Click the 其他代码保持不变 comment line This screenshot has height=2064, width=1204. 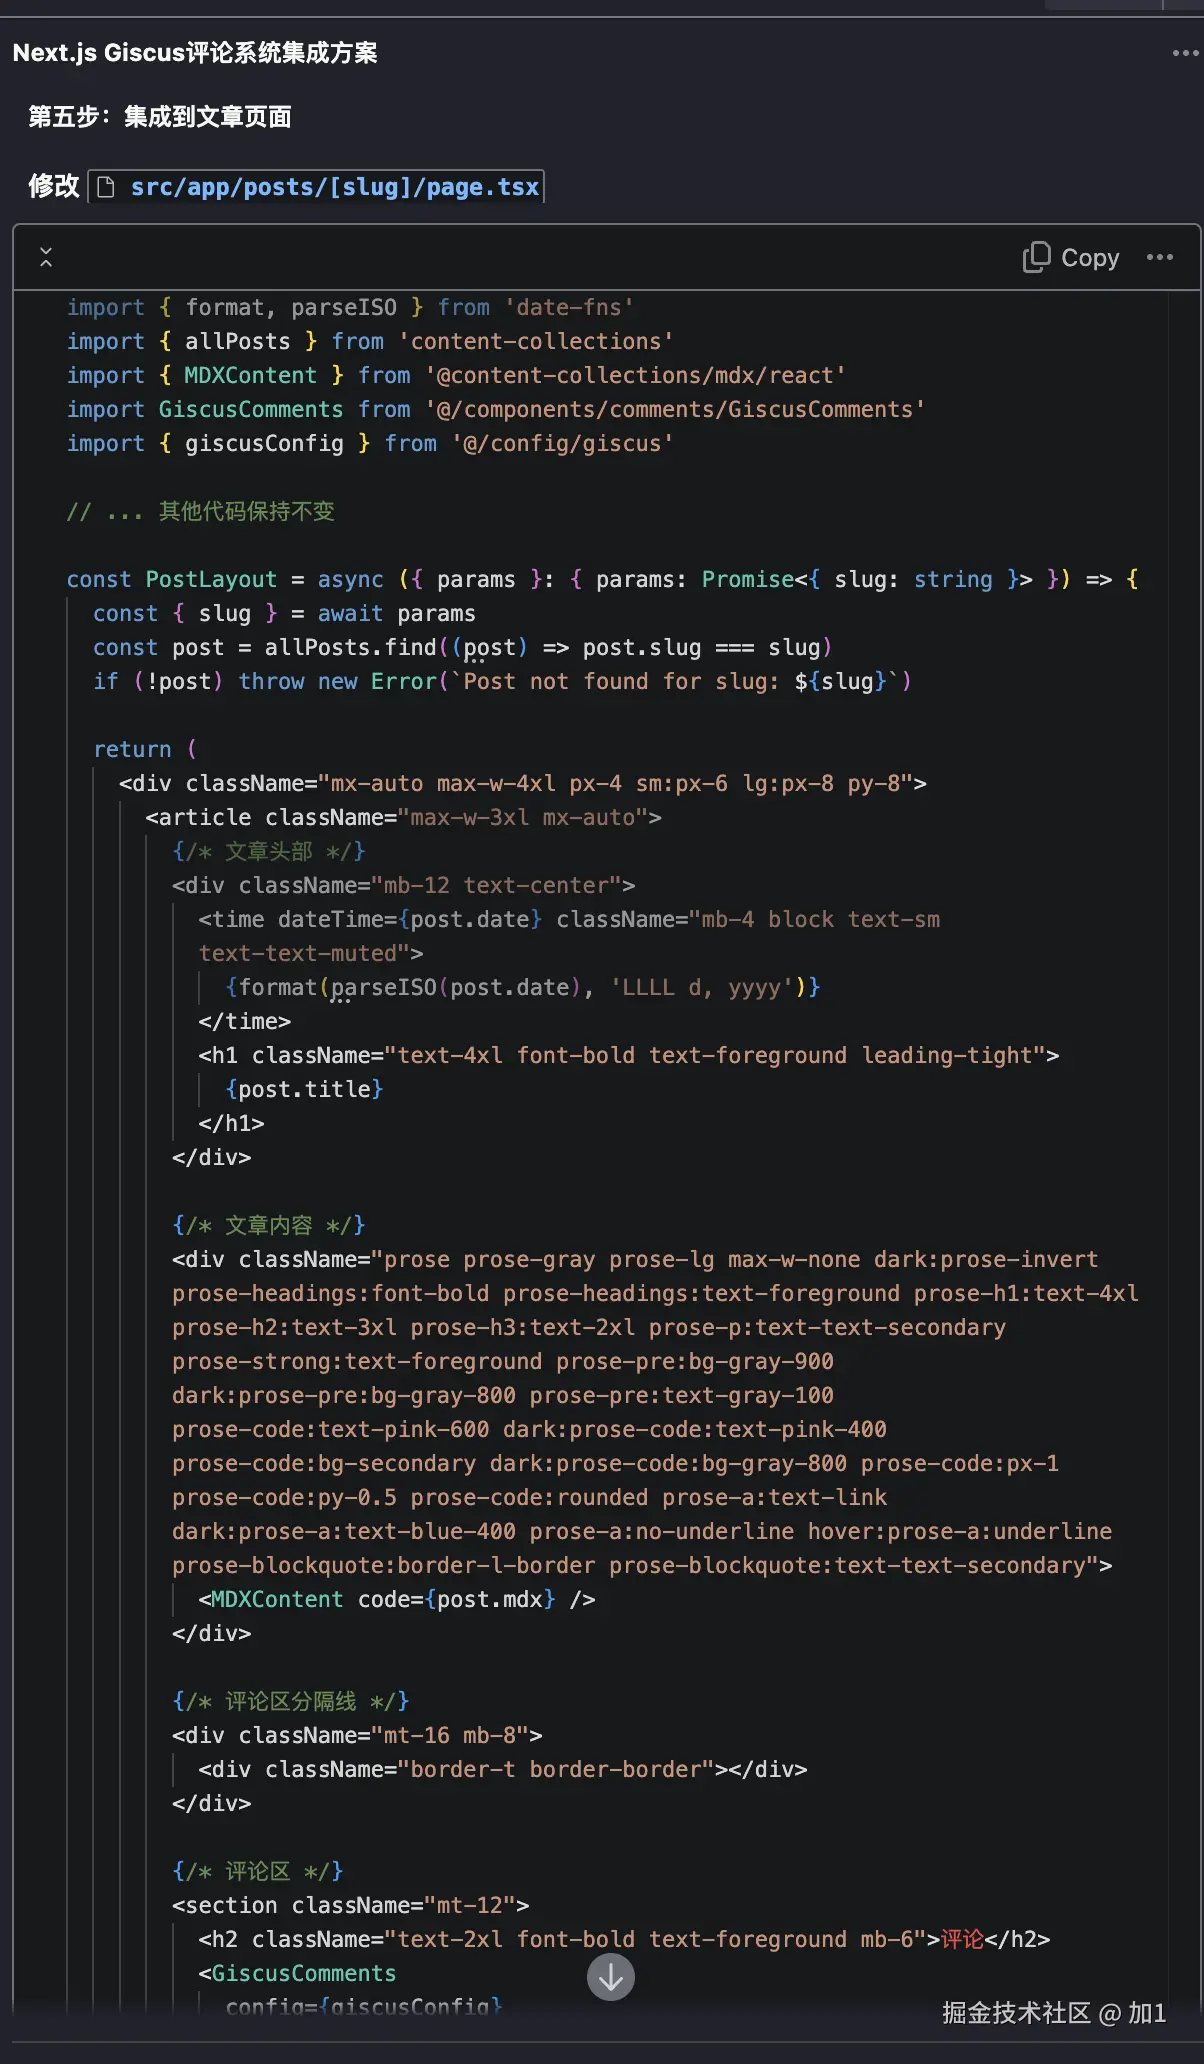(200, 511)
